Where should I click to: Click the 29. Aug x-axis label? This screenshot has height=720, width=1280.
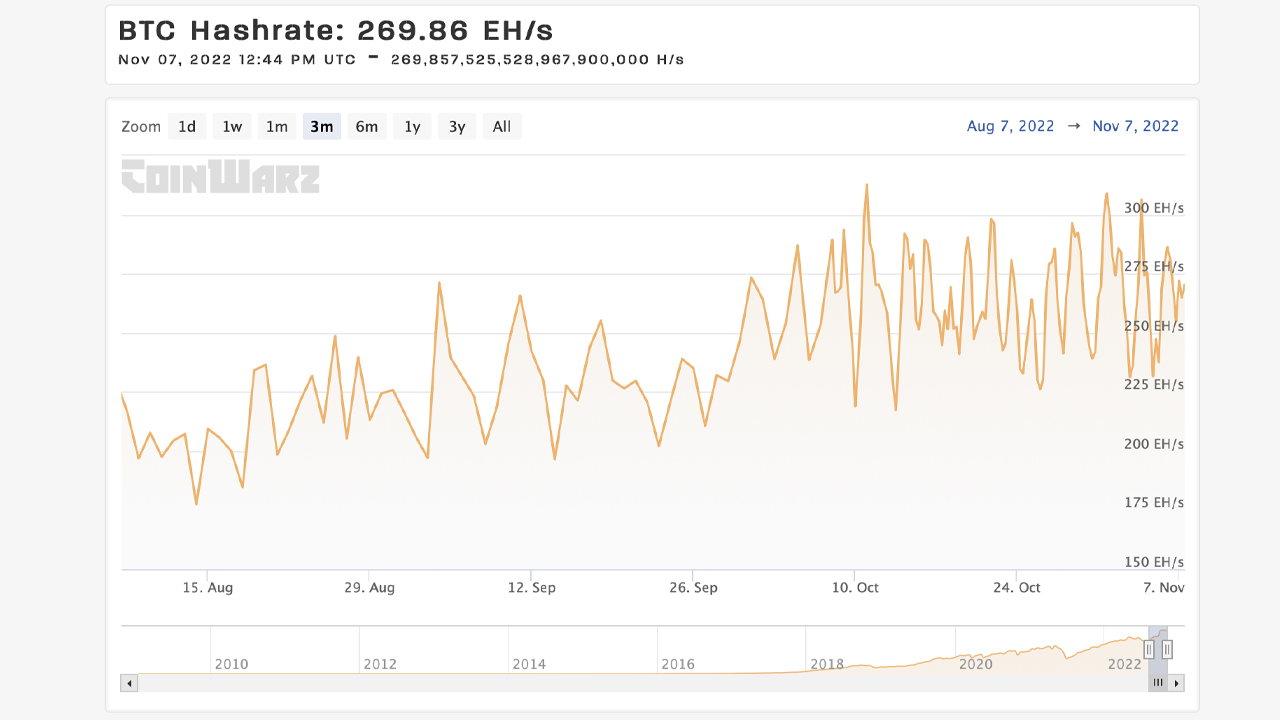click(369, 588)
